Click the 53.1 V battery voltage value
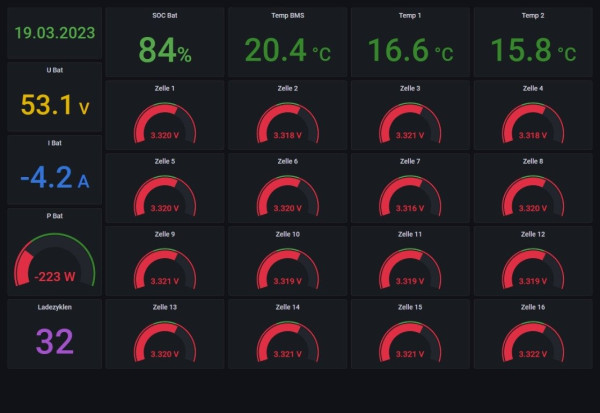 pyautogui.click(x=54, y=105)
